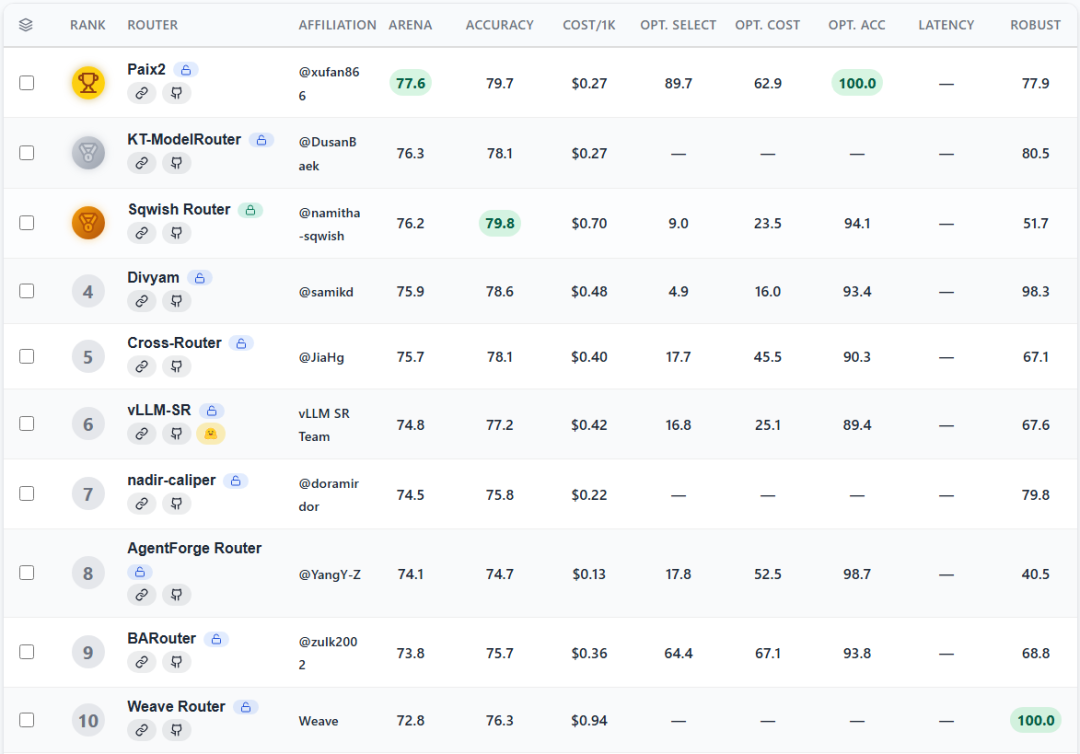
Task: Tick the checkbox for Paix2 row
Action: 27,83
